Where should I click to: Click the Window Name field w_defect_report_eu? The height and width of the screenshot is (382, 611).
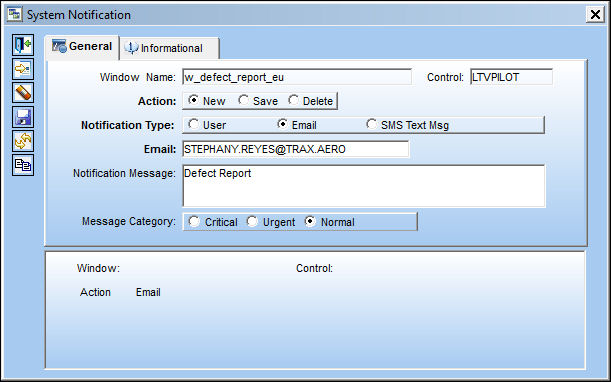click(297, 77)
